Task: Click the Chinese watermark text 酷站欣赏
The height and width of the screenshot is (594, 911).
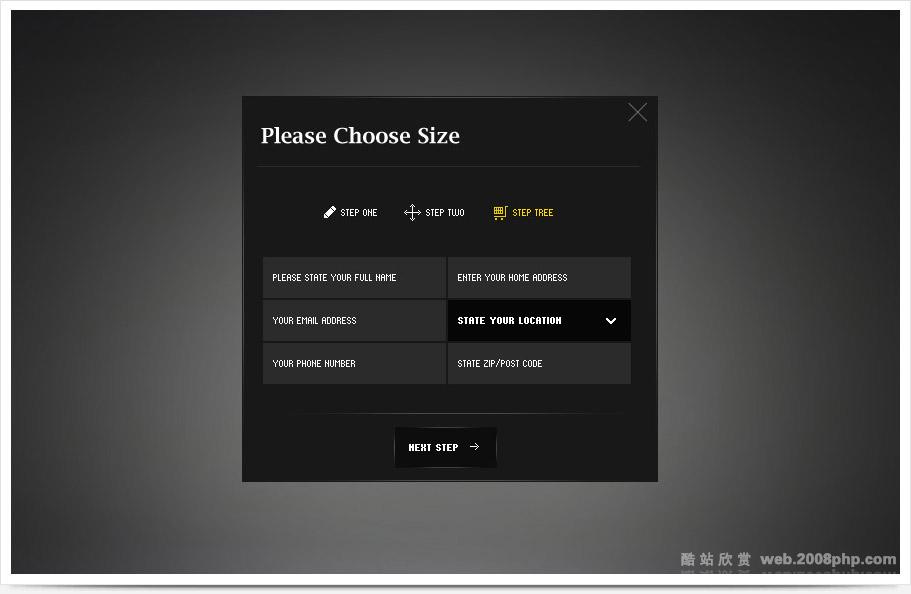Action: (716, 559)
